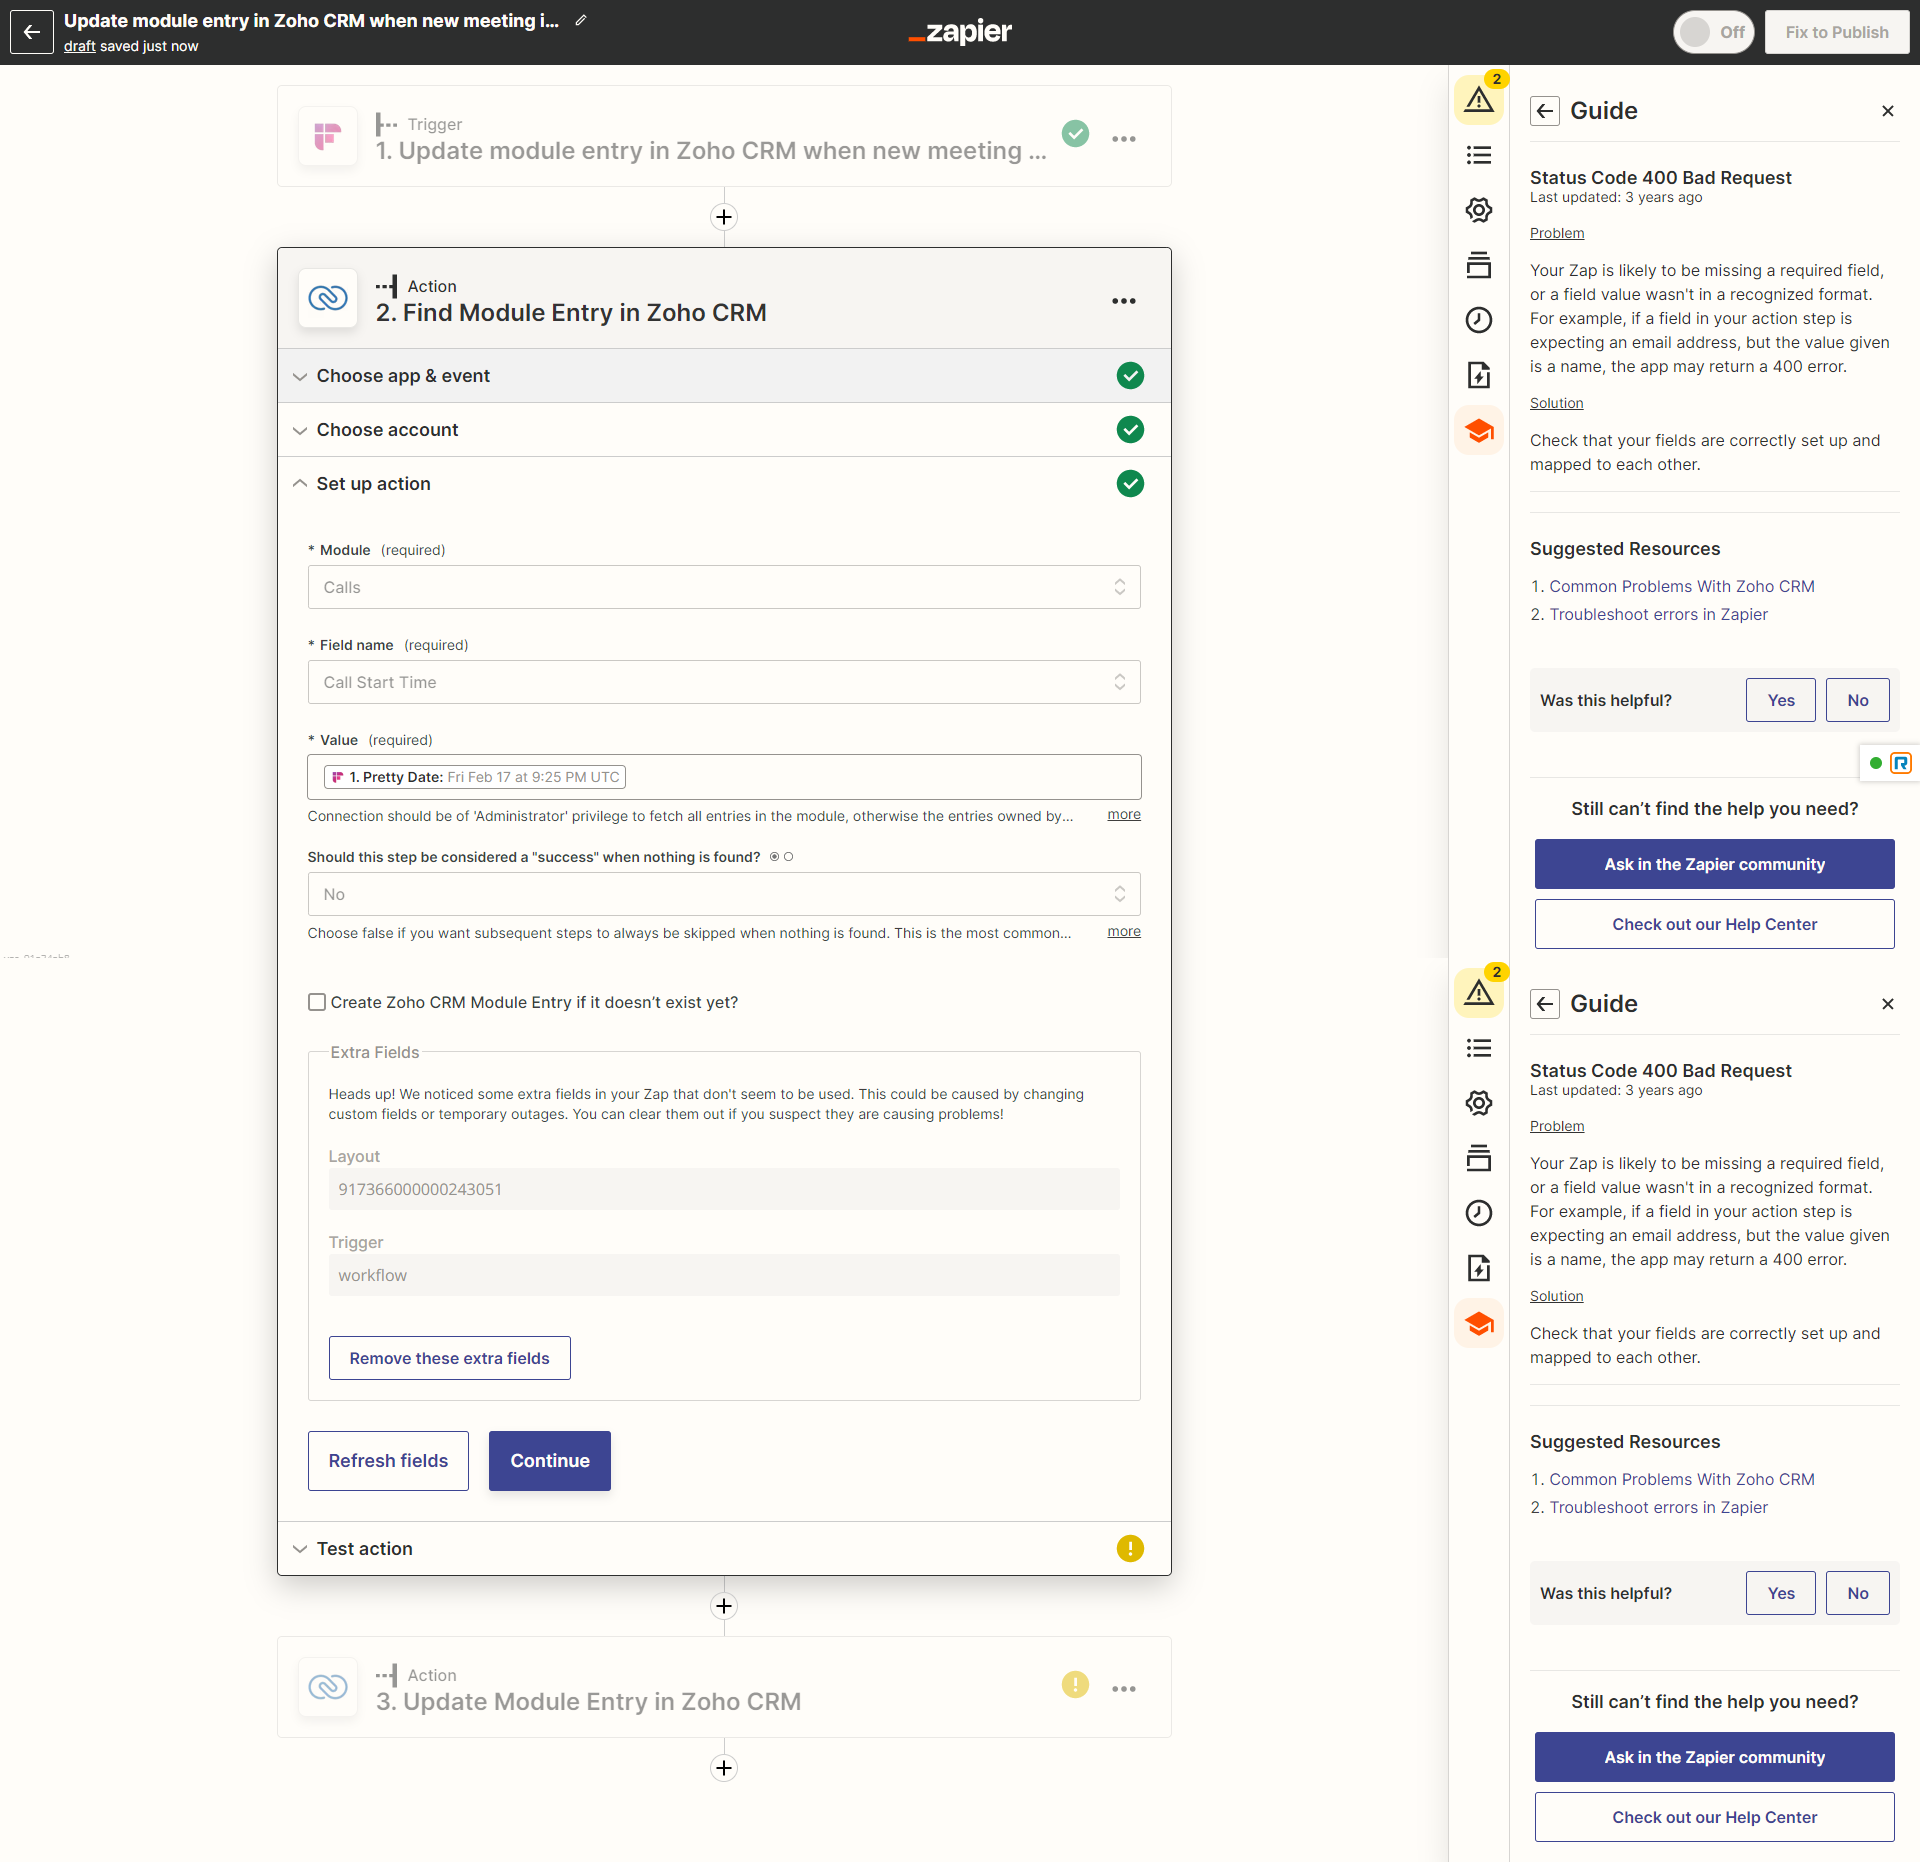Click the draft version link
This screenshot has height=1862, width=1920.
coord(80,46)
